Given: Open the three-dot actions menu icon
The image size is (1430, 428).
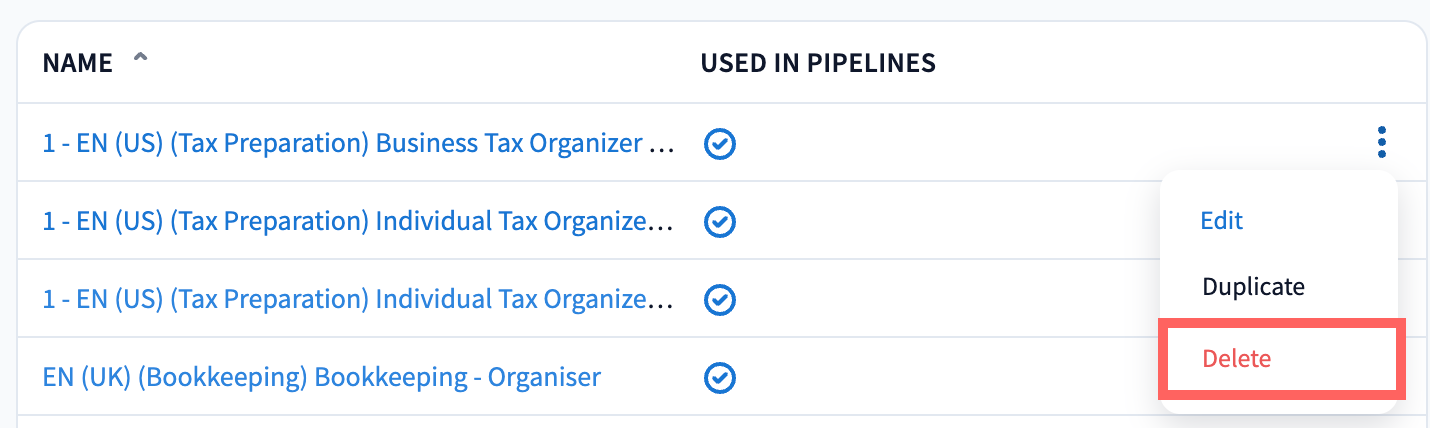Looking at the screenshot, I should [x=1381, y=142].
